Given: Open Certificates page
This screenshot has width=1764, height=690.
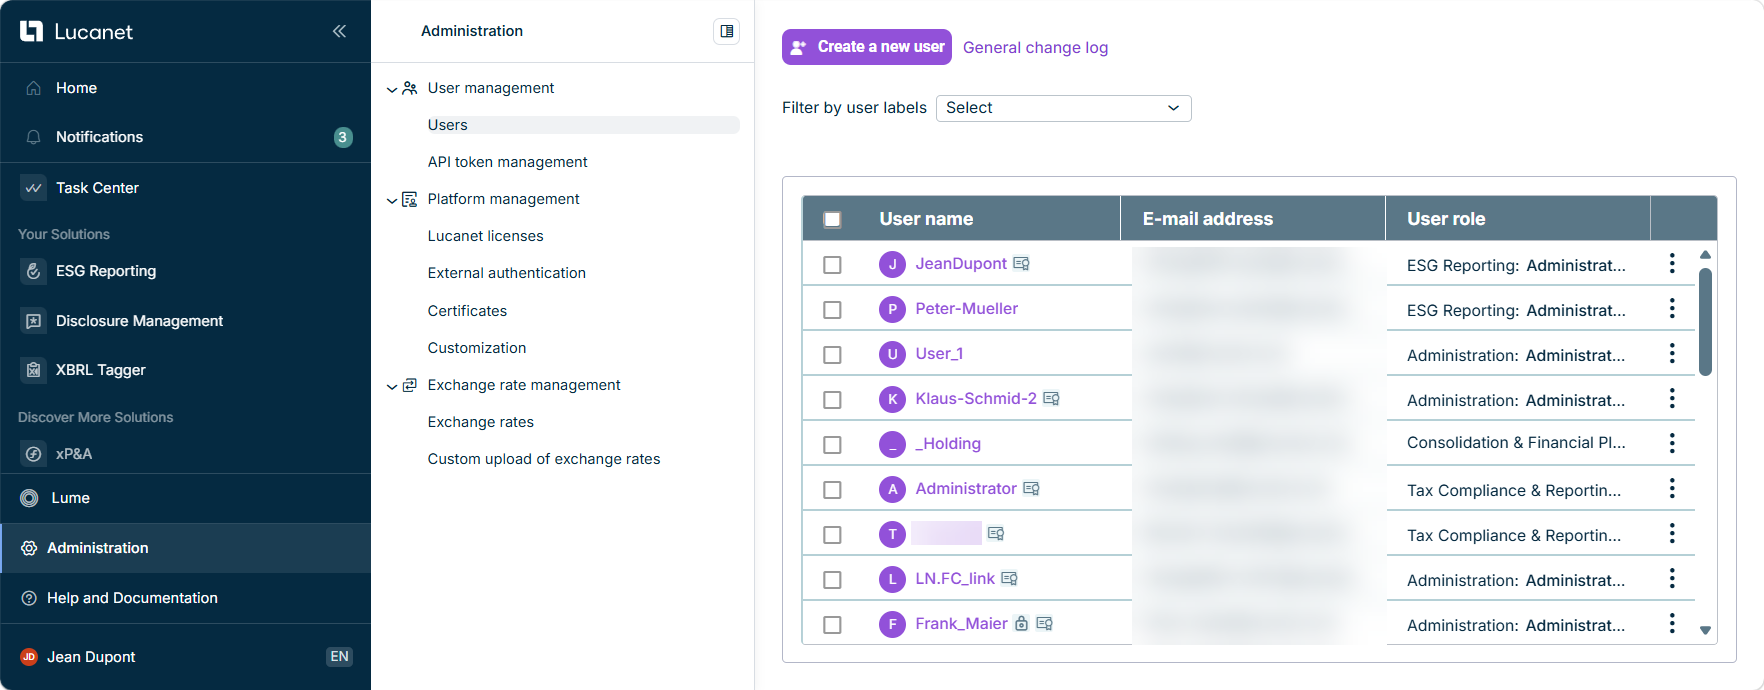Looking at the screenshot, I should click(467, 311).
